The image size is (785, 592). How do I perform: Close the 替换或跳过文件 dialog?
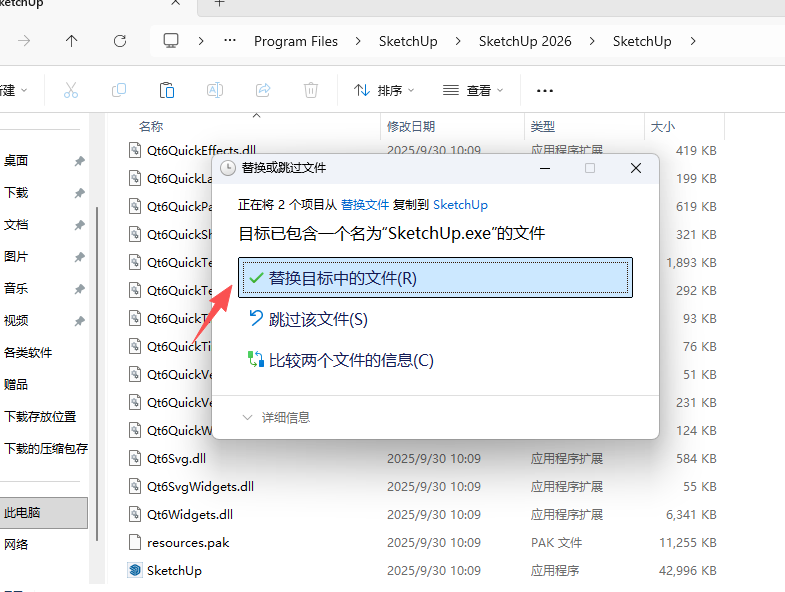(x=636, y=168)
